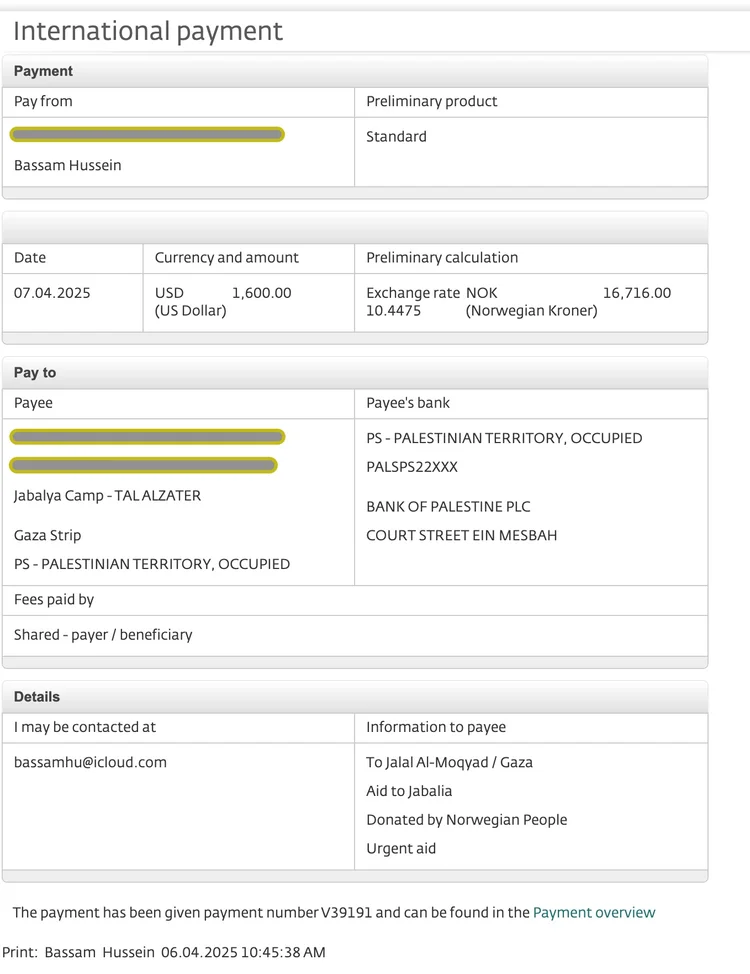Click the Payment section header
This screenshot has height=974, width=750.
pyautogui.click(x=43, y=71)
